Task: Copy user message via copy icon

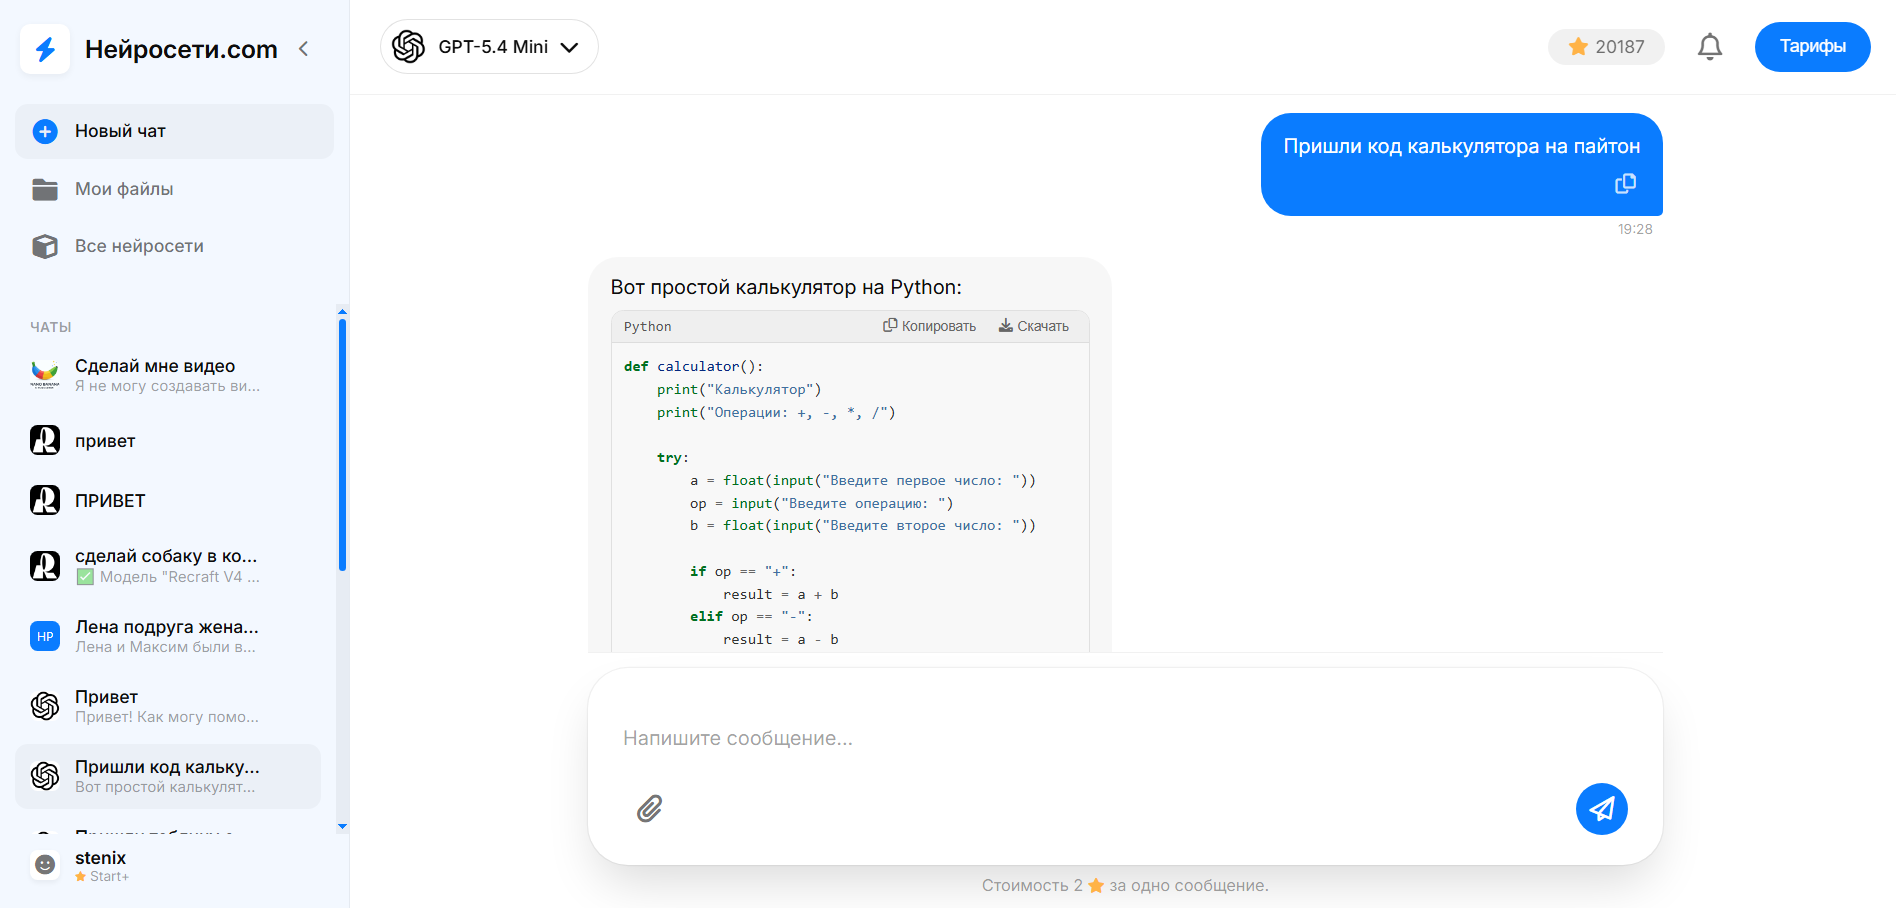Action: coord(1625,184)
